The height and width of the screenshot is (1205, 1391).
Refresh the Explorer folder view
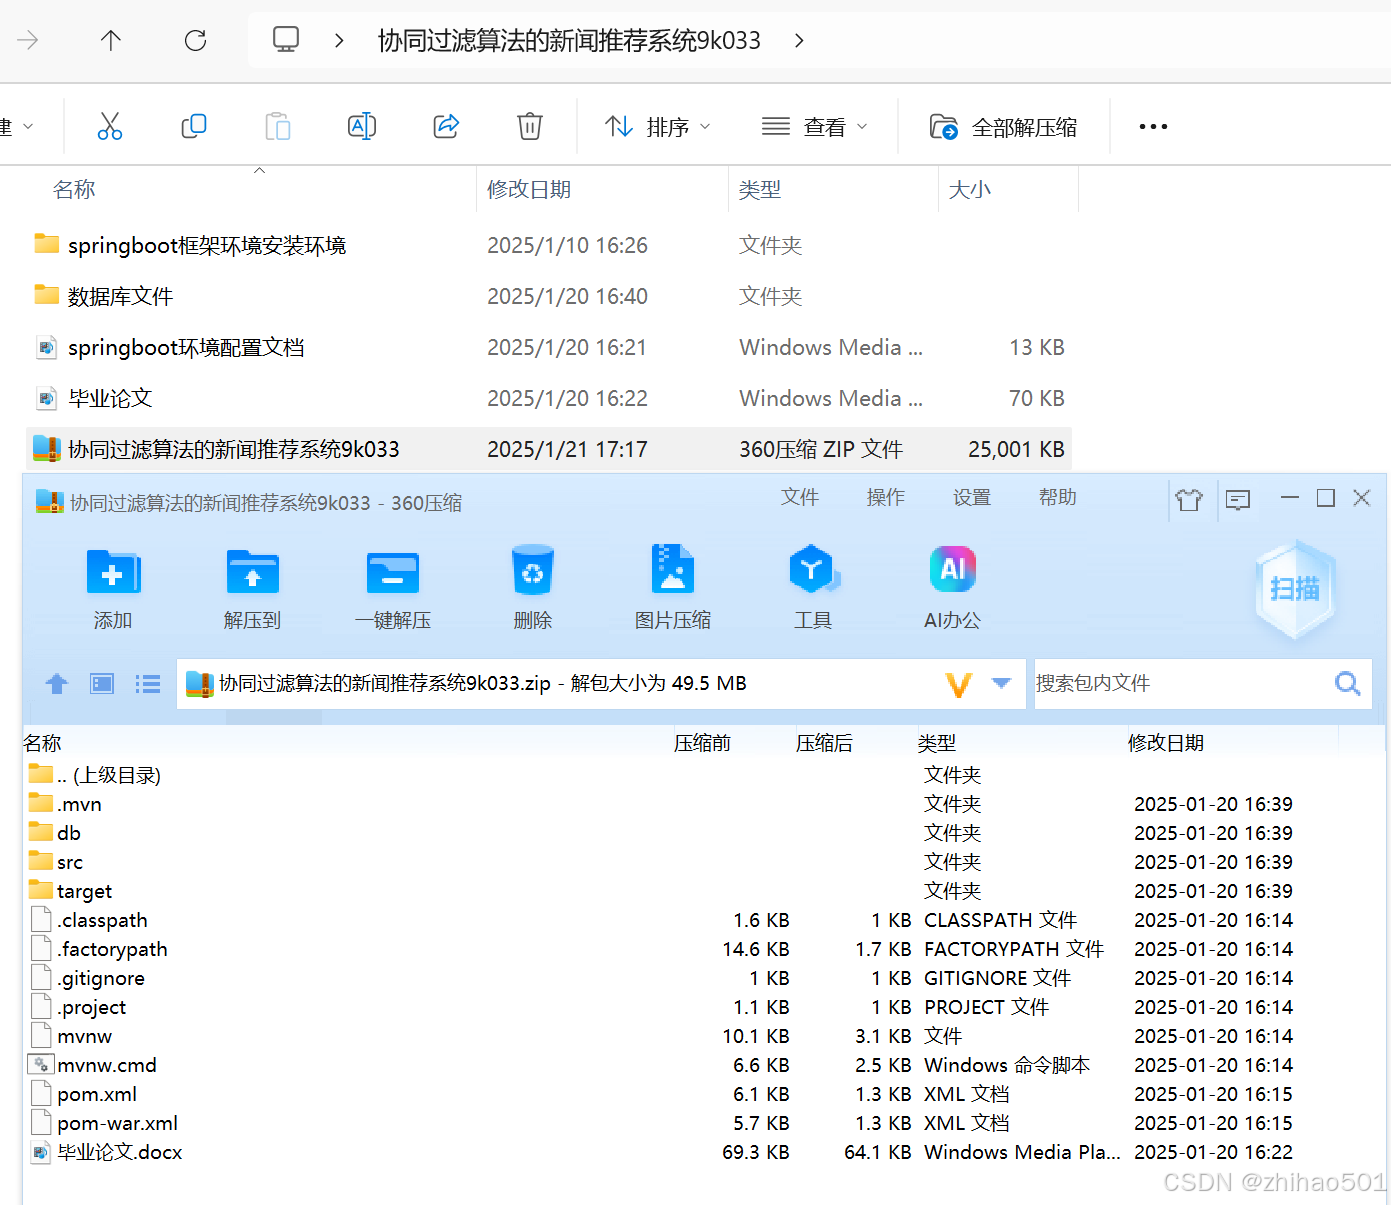point(196,40)
